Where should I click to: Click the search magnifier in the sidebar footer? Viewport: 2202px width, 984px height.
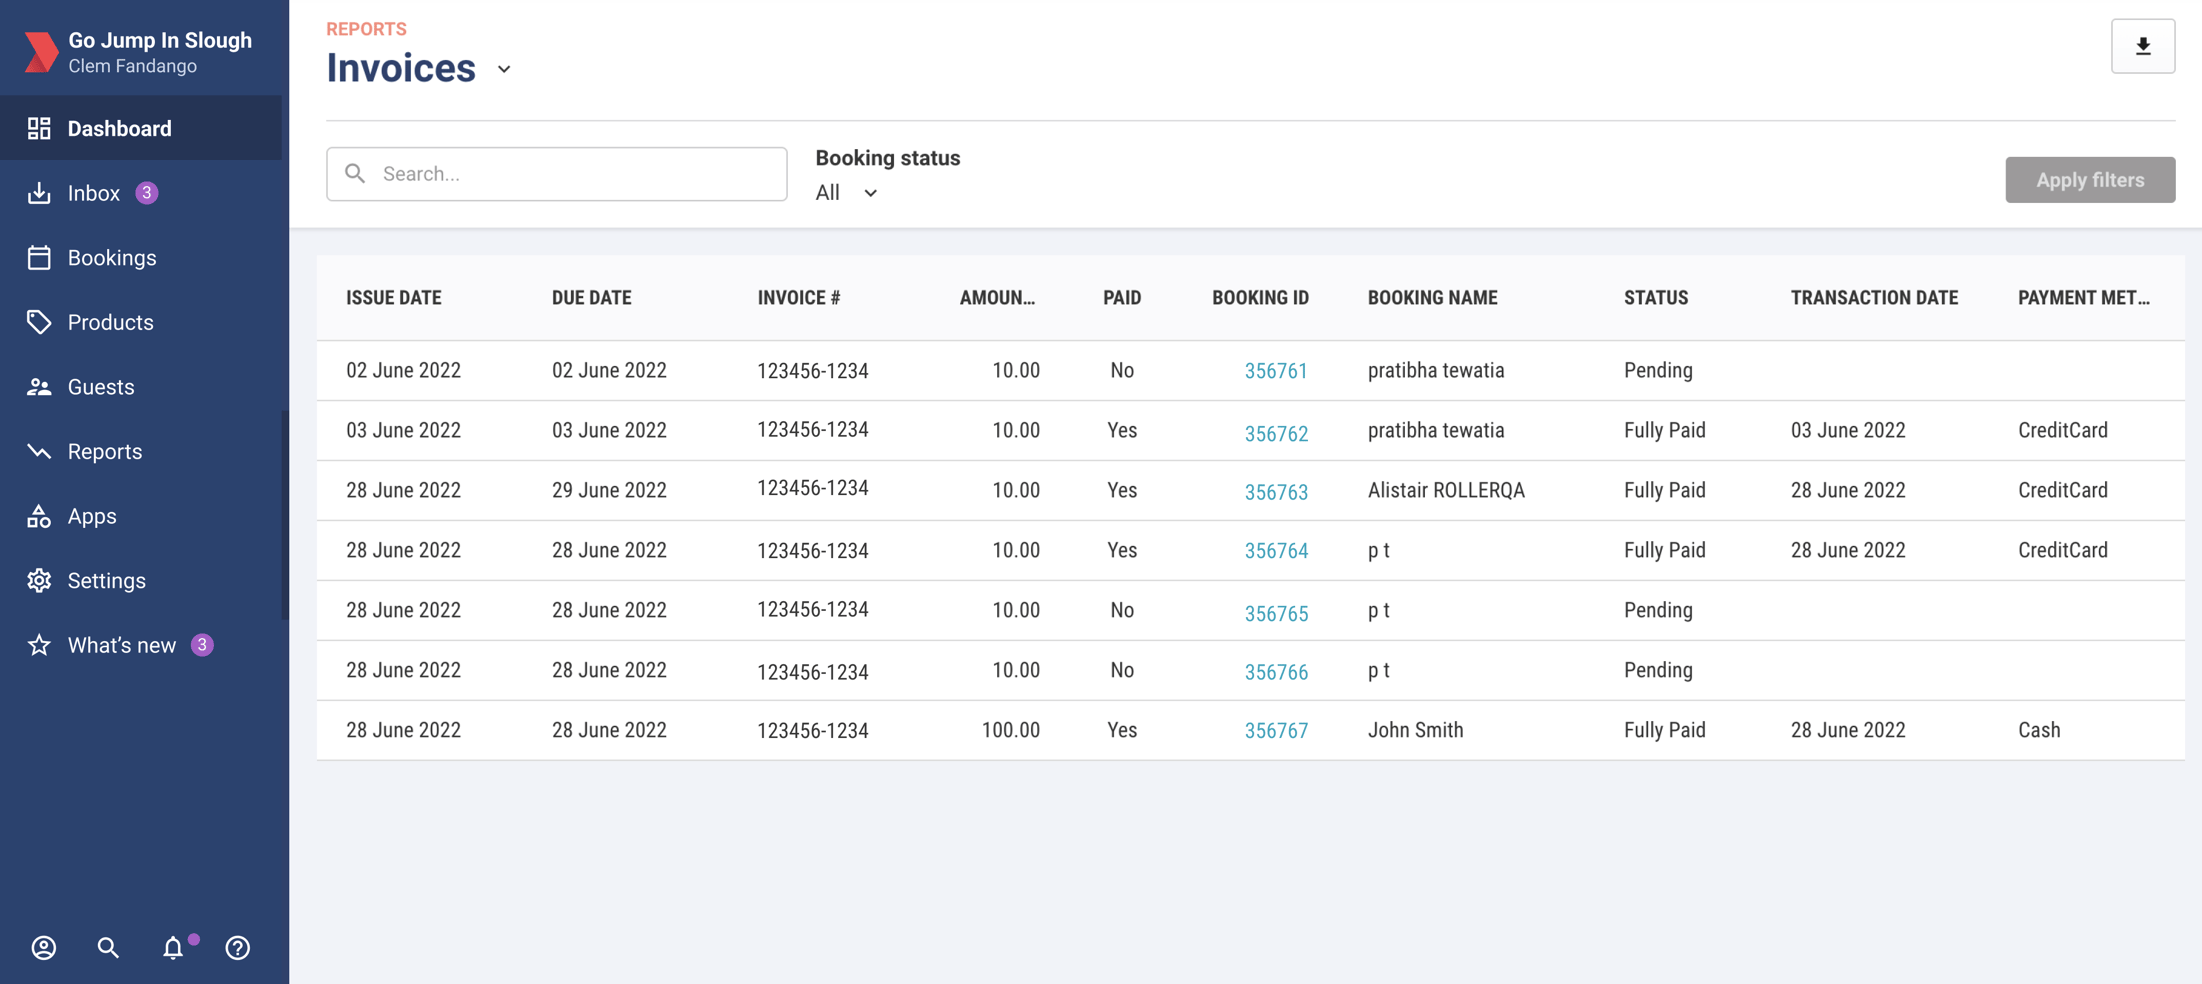(107, 948)
